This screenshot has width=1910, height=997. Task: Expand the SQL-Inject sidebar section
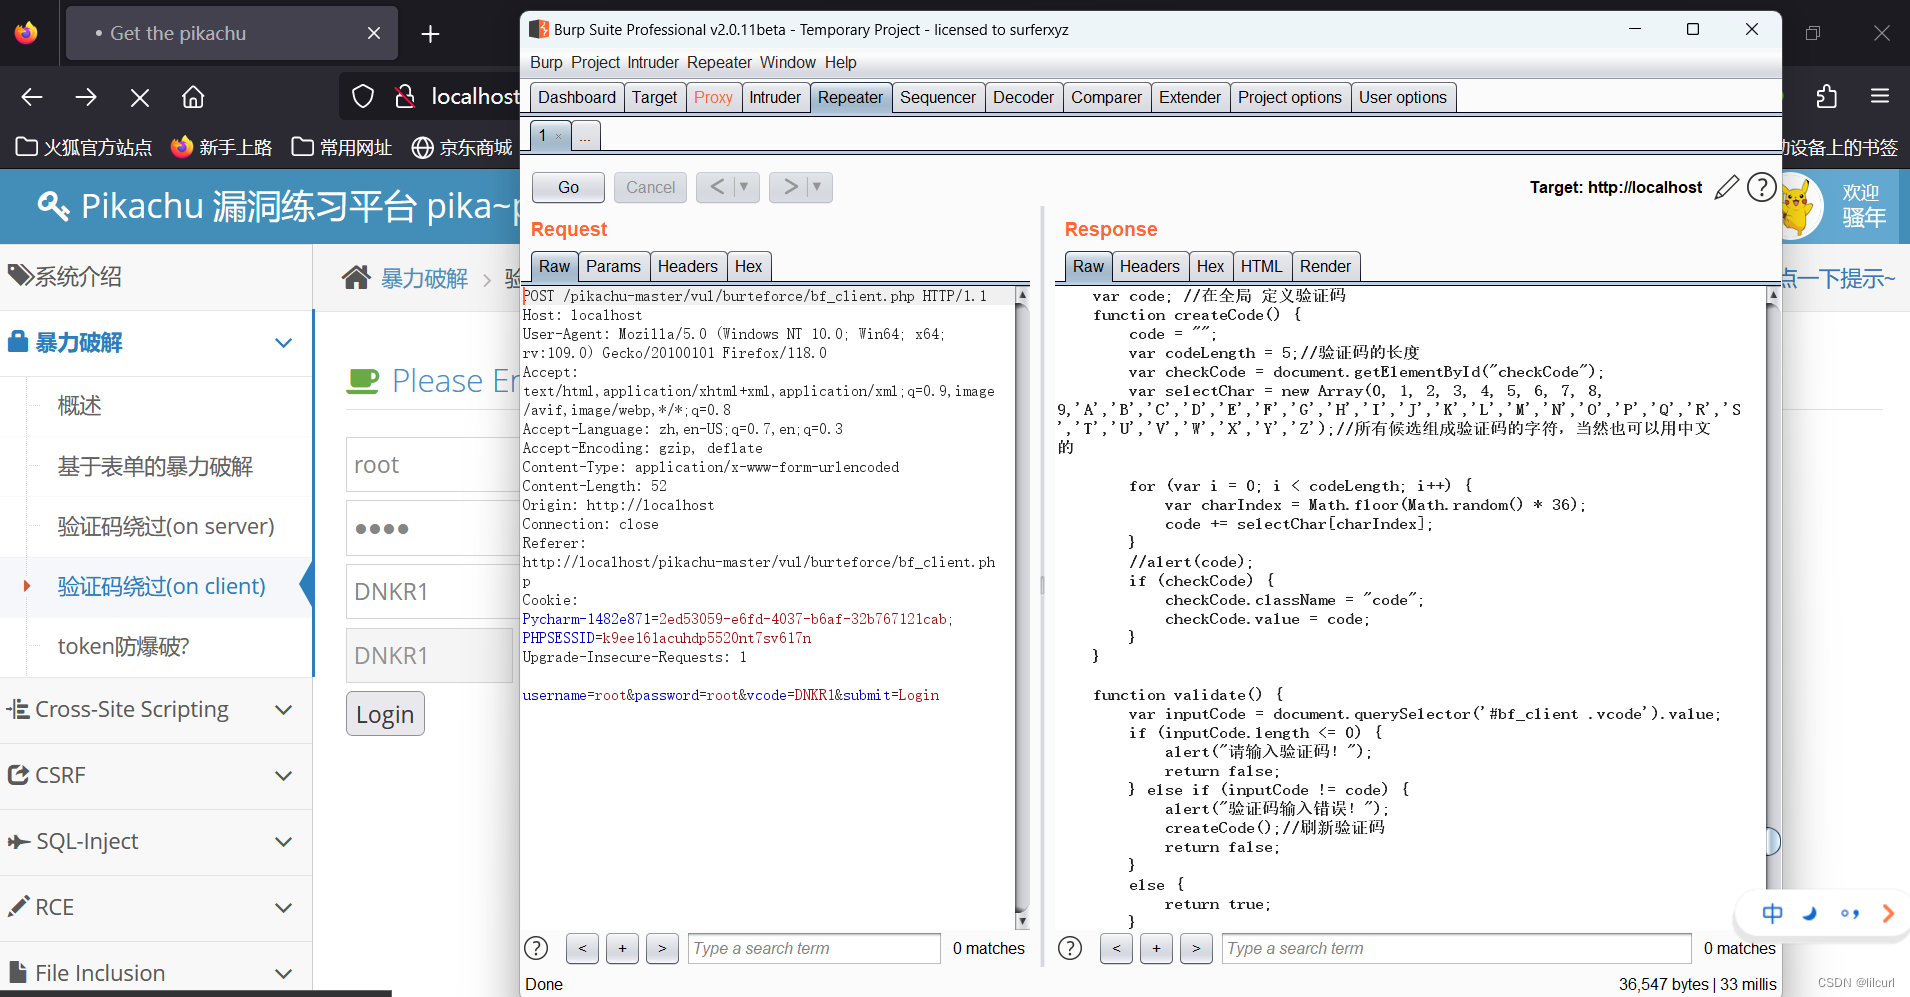pyautogui.click(x=284, y=842)
